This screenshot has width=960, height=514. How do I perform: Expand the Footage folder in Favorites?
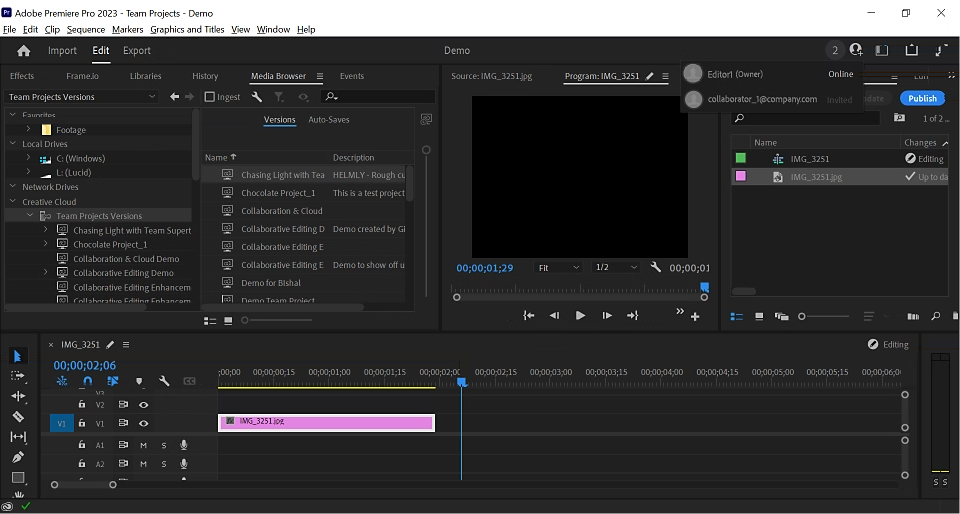click(29, 130)
